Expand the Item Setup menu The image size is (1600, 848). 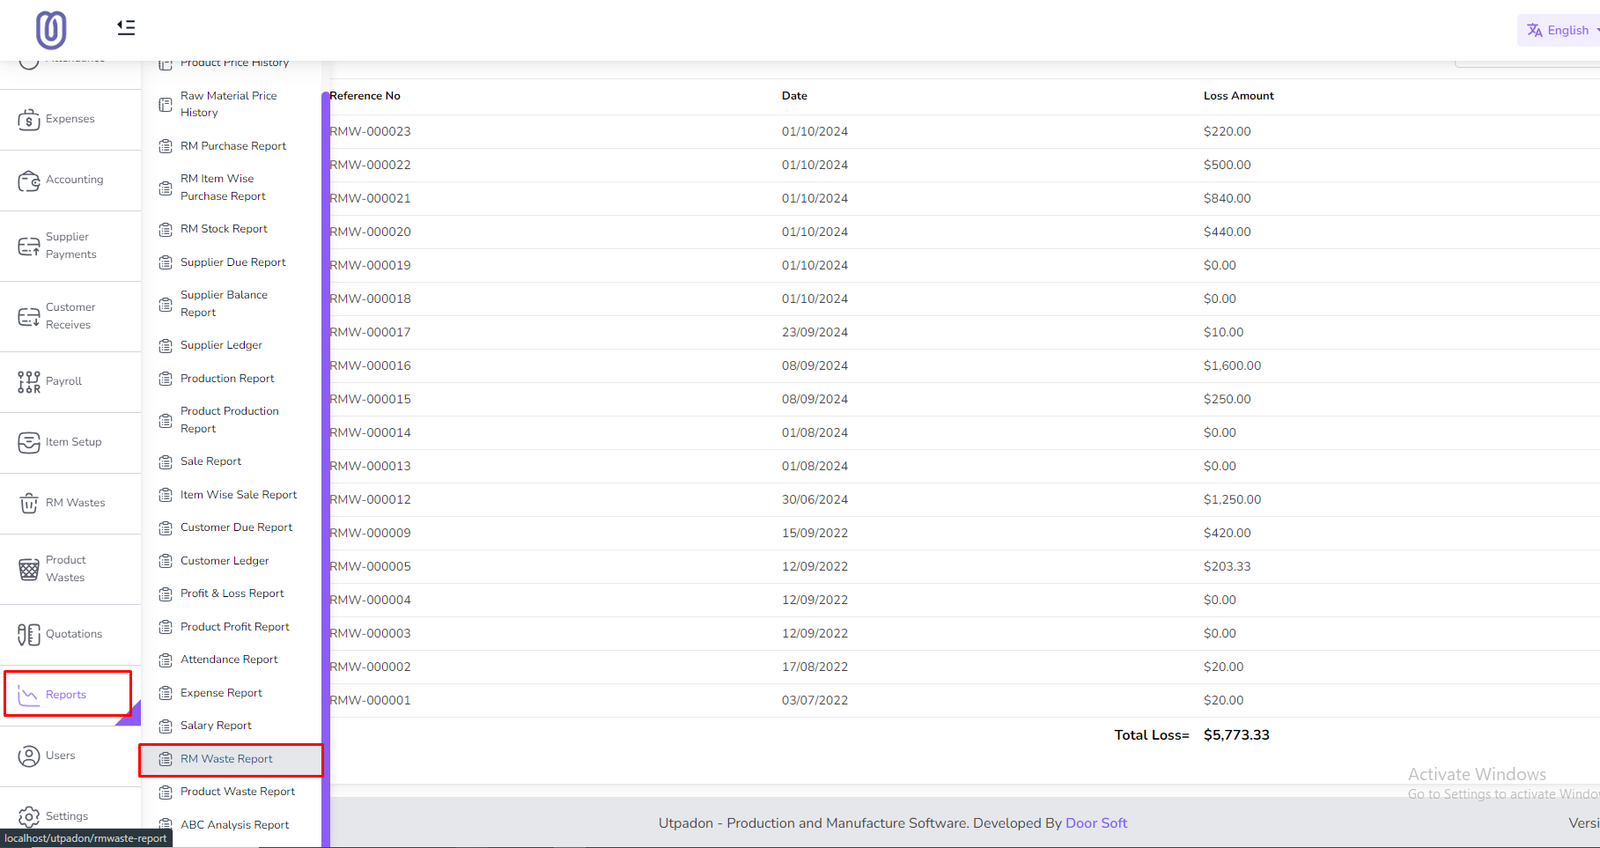click(x=73, y=442)
